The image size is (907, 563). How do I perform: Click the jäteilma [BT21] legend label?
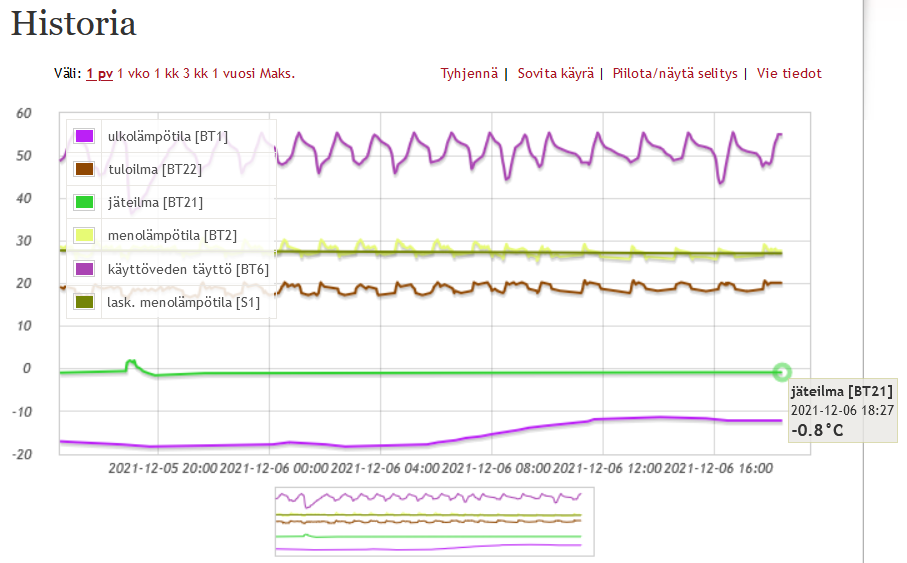pyautogui.click(x=155, y=203)
